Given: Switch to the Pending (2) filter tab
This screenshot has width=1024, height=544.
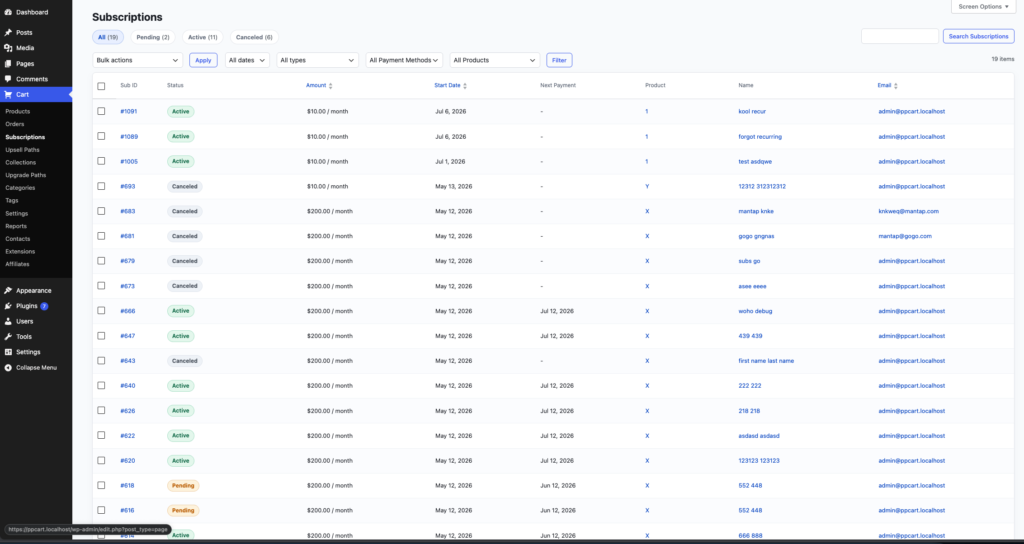Looking at the screenshot, I should click(153, 37).
